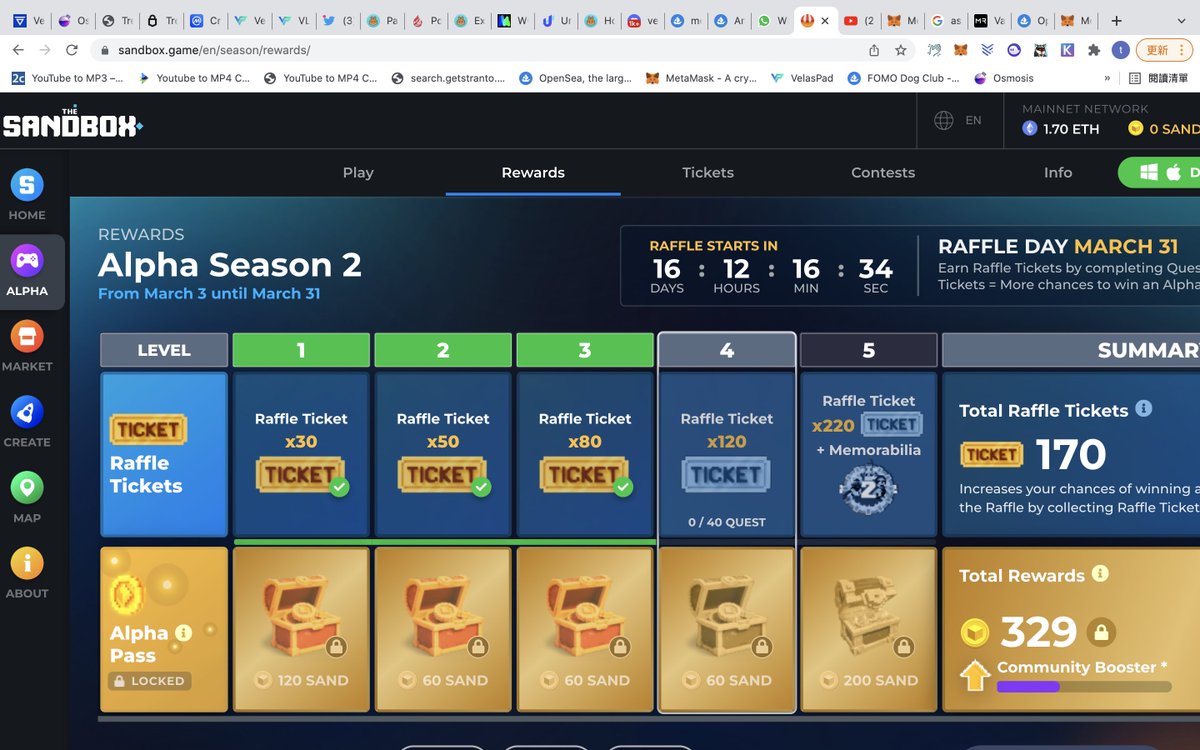Open MetaMask fox extension icon
Viewport: 1200px width, 750px height.
click(x=960, y=50)
